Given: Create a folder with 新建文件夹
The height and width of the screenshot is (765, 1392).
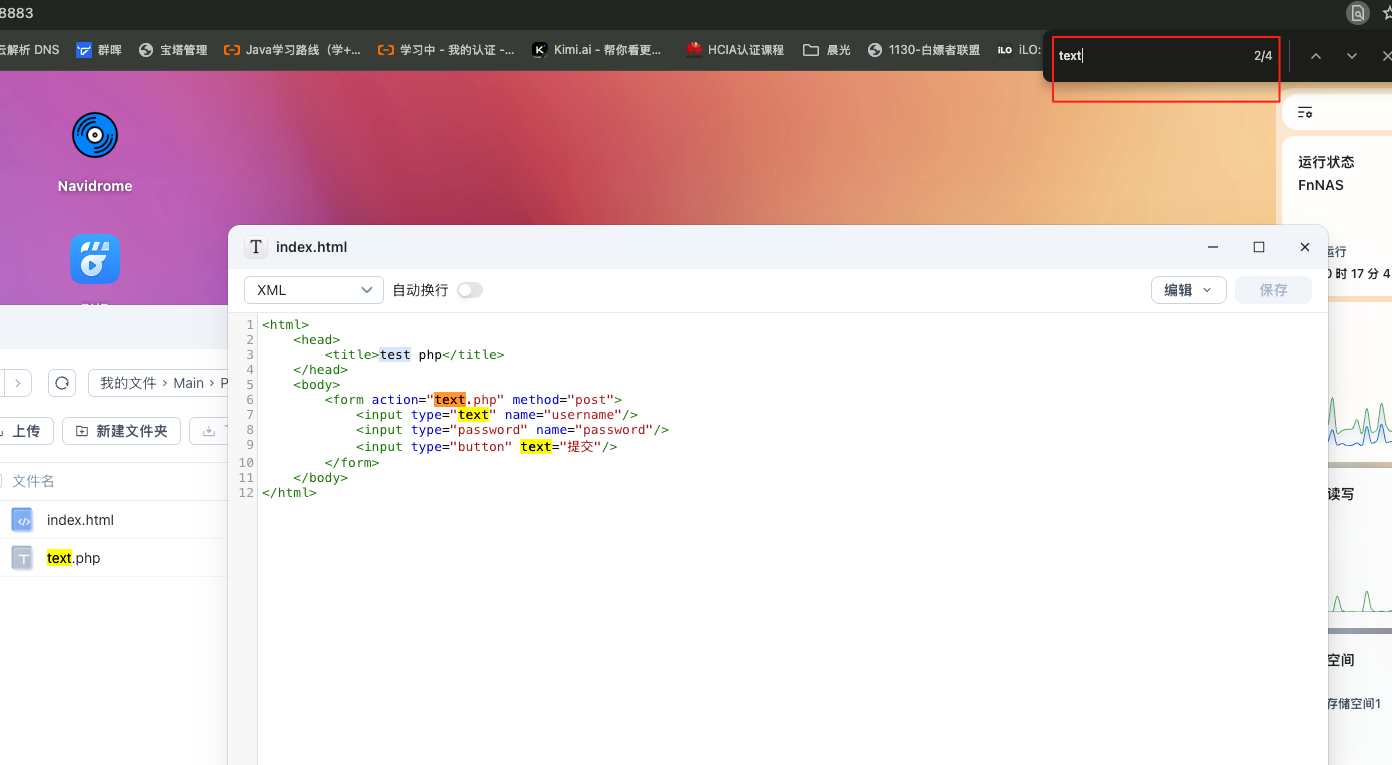Looking at the screenshot, I should [x=122, y=431].
